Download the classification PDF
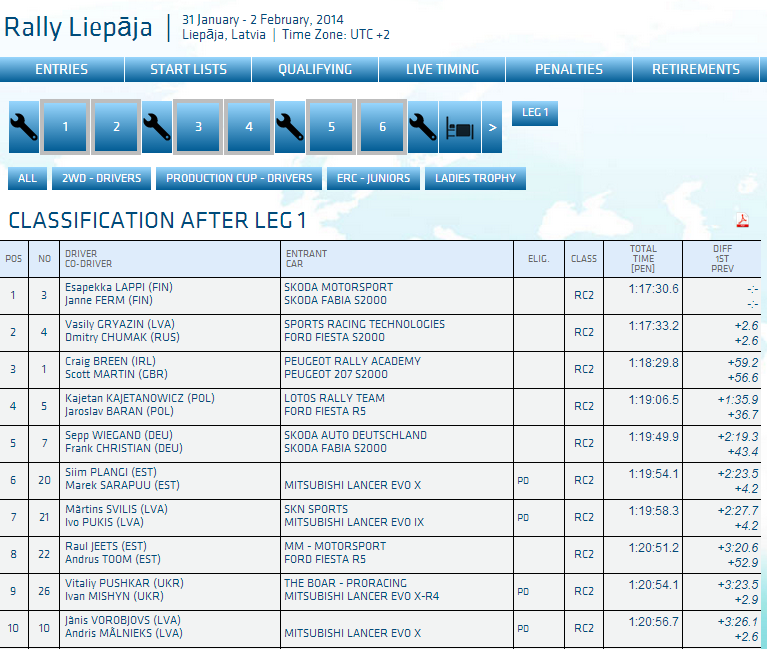 tap(743, 221)
